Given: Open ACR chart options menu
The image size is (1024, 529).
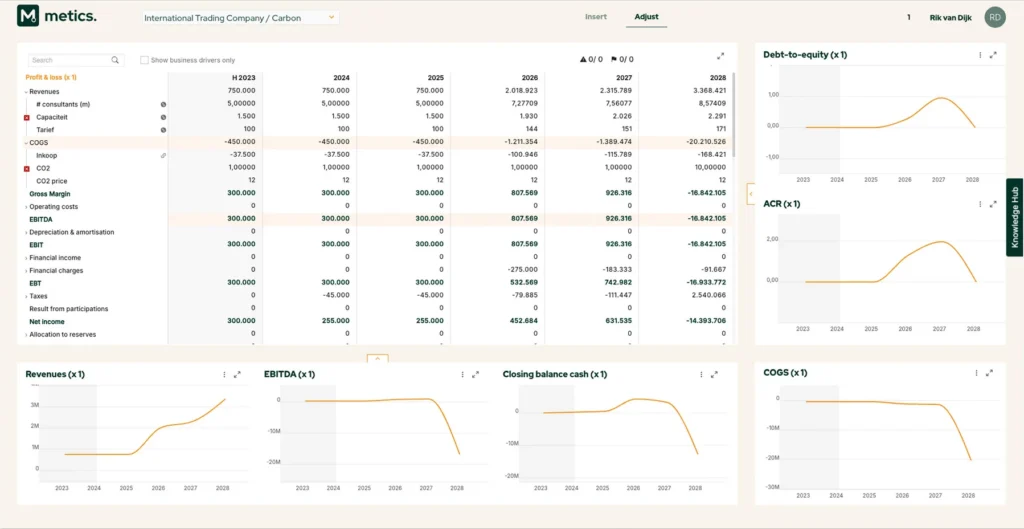Looking at the screenshot, I should tap(980, 204).
